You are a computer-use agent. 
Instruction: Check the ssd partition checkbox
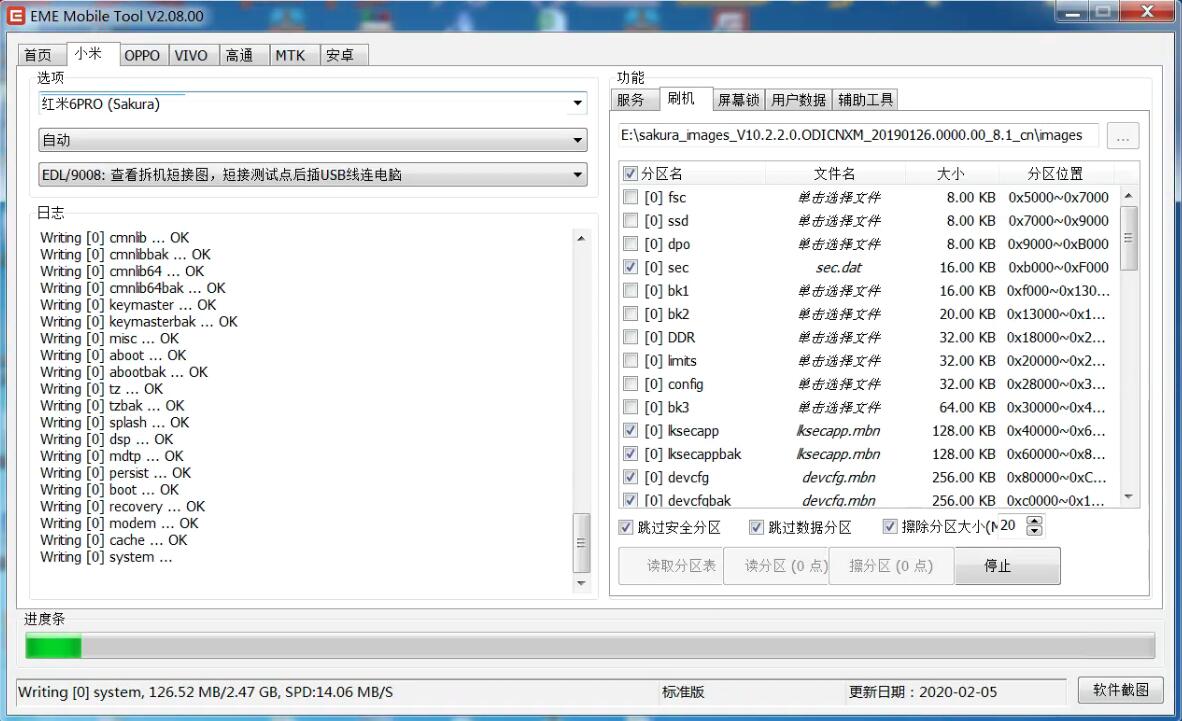point(630,220)
